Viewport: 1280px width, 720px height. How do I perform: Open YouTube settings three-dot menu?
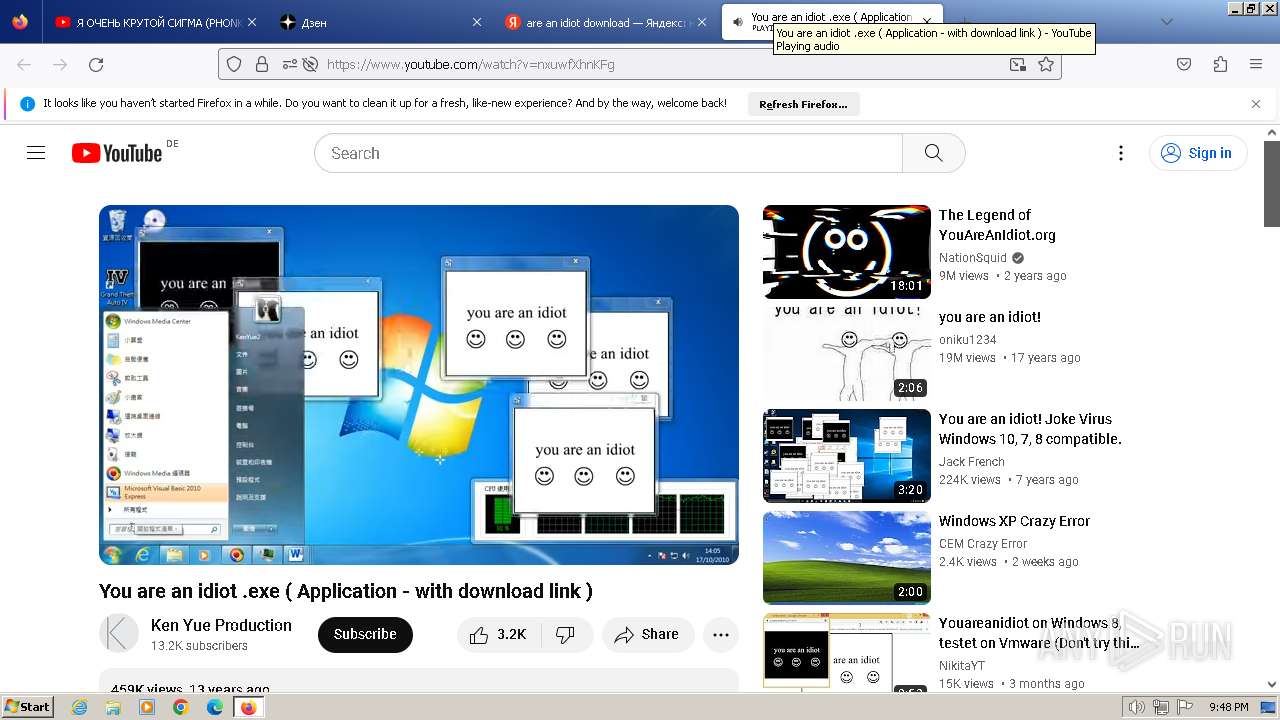click(1121, 153)
